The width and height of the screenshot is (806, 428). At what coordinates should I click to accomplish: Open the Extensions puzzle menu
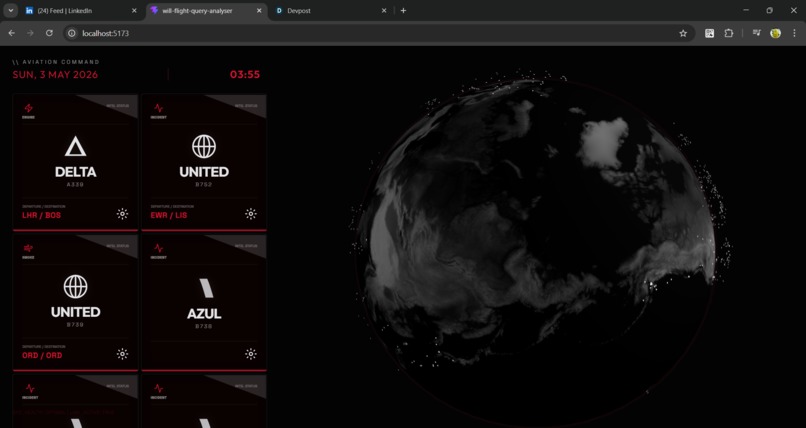pyautogui.click(x=728, y=33)
